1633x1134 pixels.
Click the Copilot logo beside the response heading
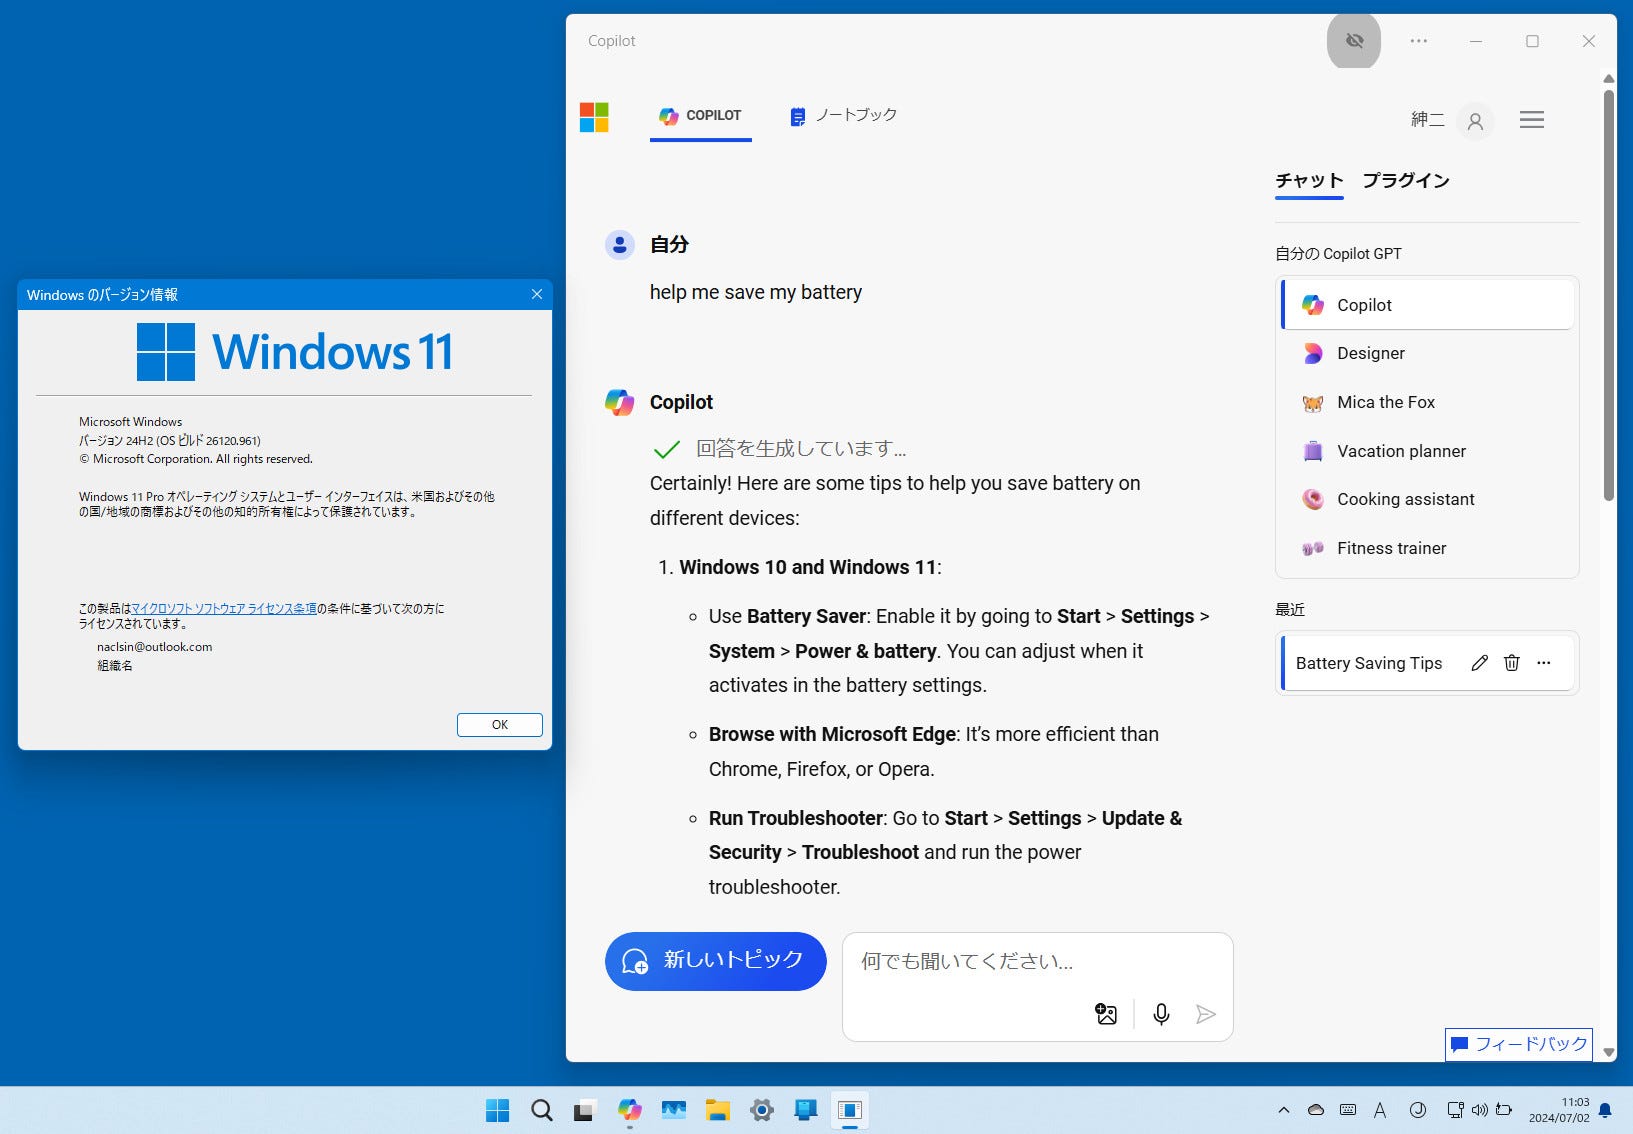pyautogui.click(x=620, y=402)
